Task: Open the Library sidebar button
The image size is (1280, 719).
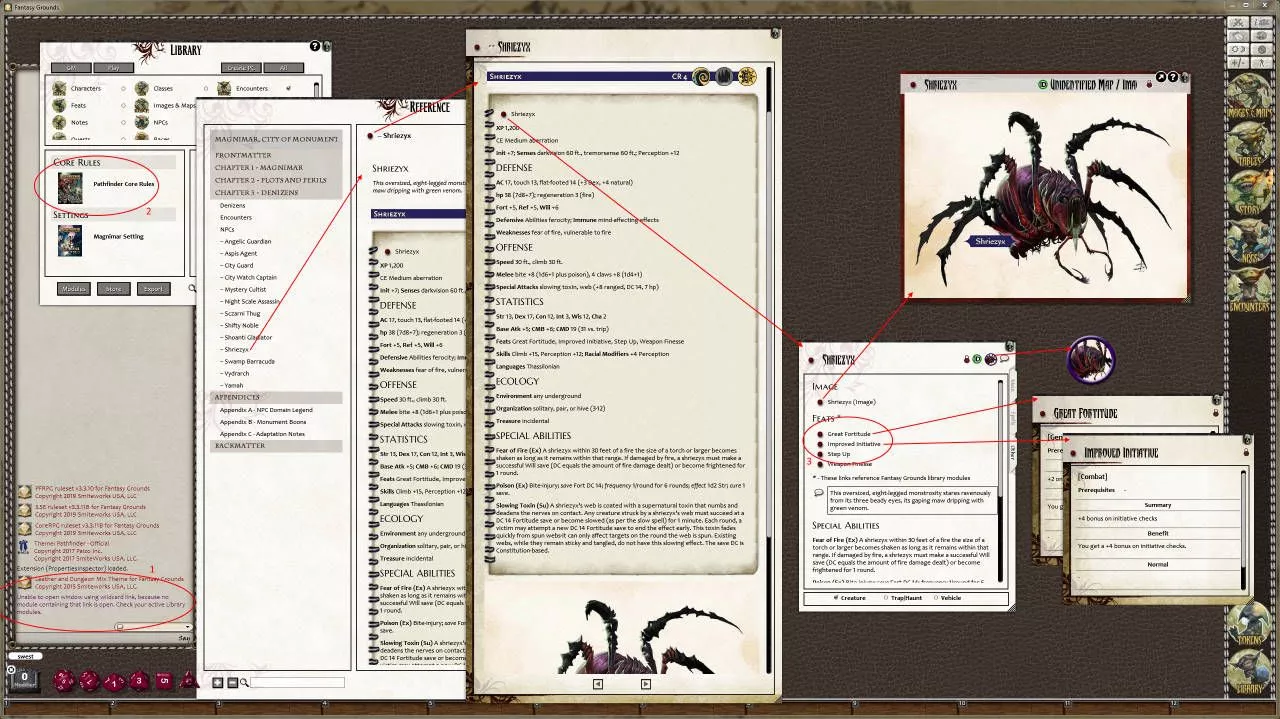Action: (x=1248, y=669)
